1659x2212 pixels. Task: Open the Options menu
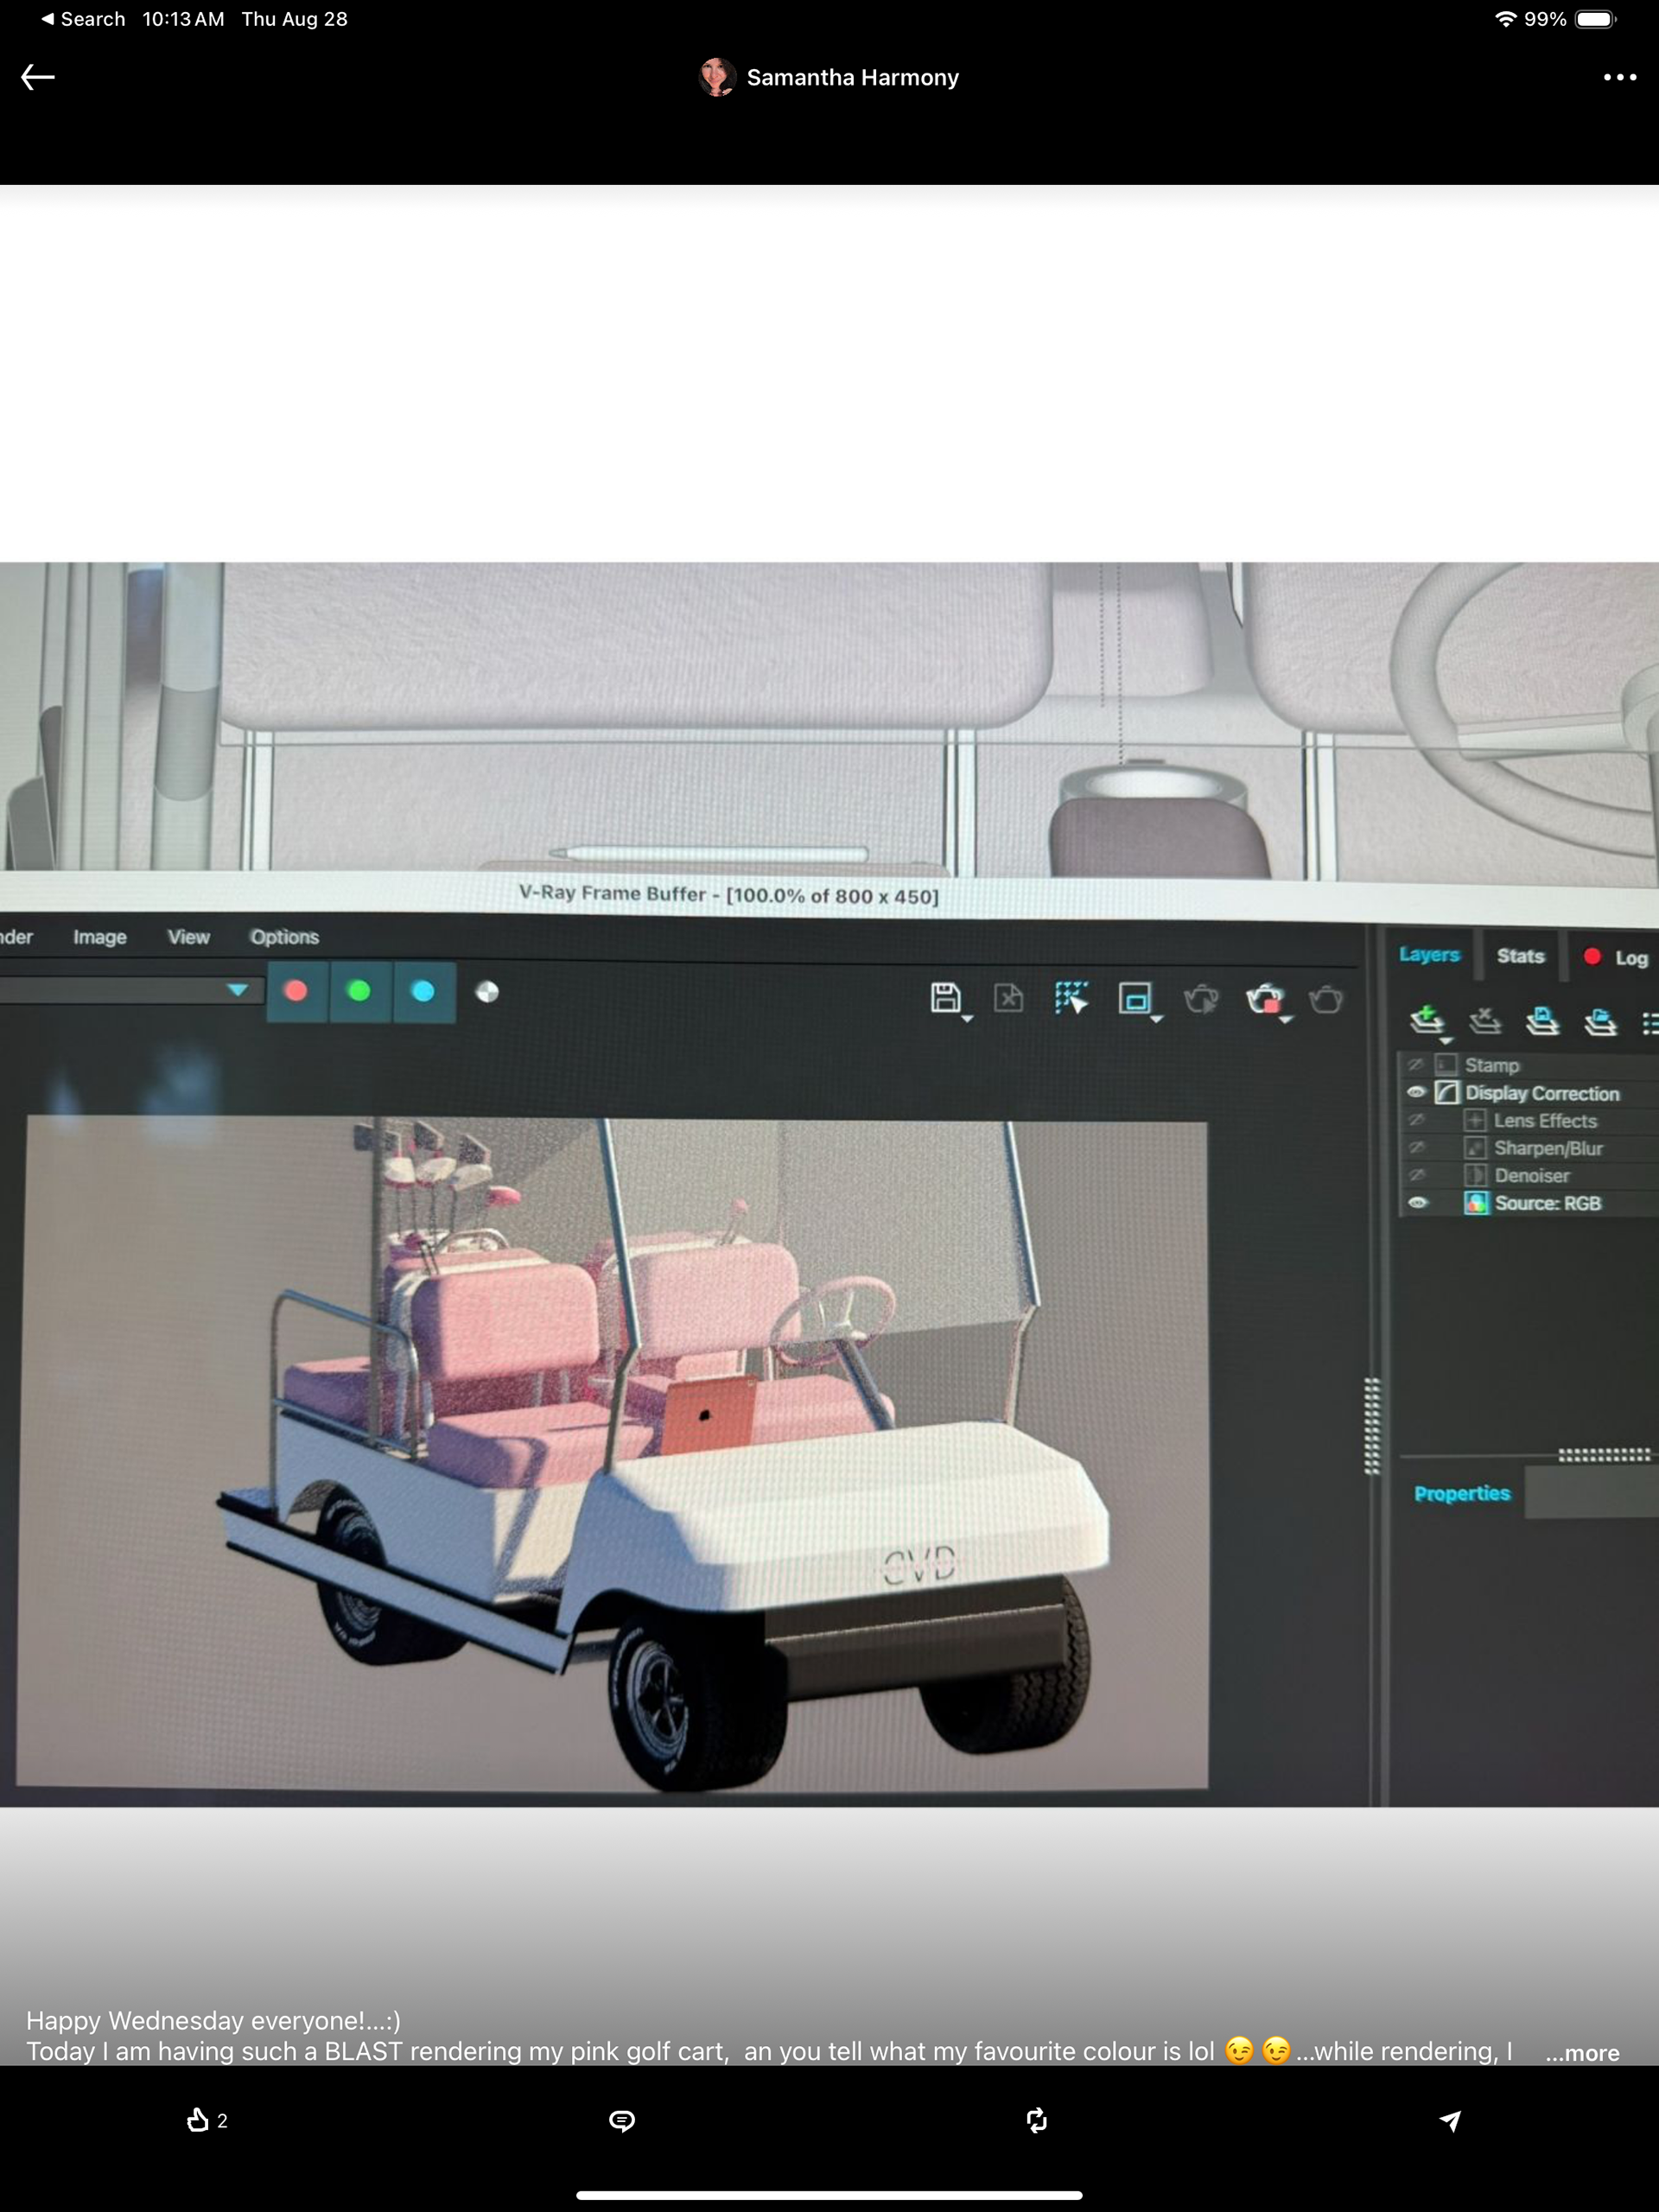click(x=284, y=937)
